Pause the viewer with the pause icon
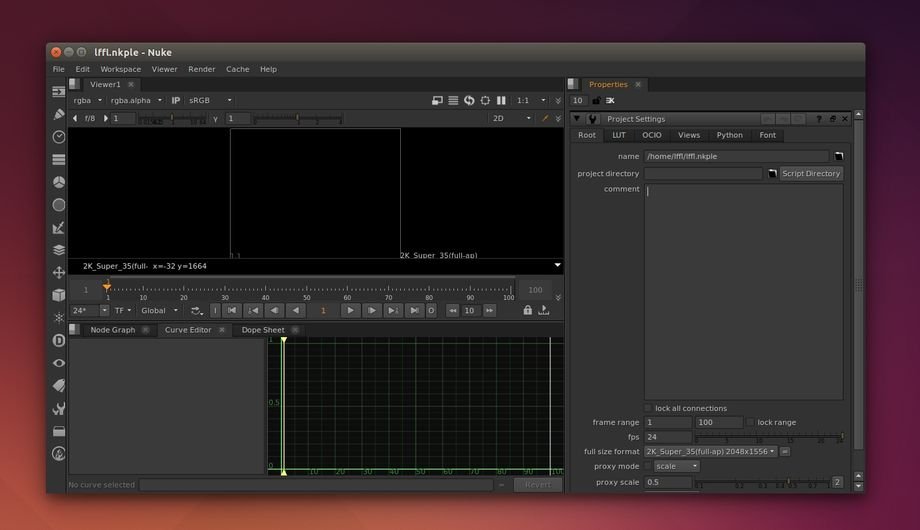This screenshot has height=530, width=920. point(501,100)
